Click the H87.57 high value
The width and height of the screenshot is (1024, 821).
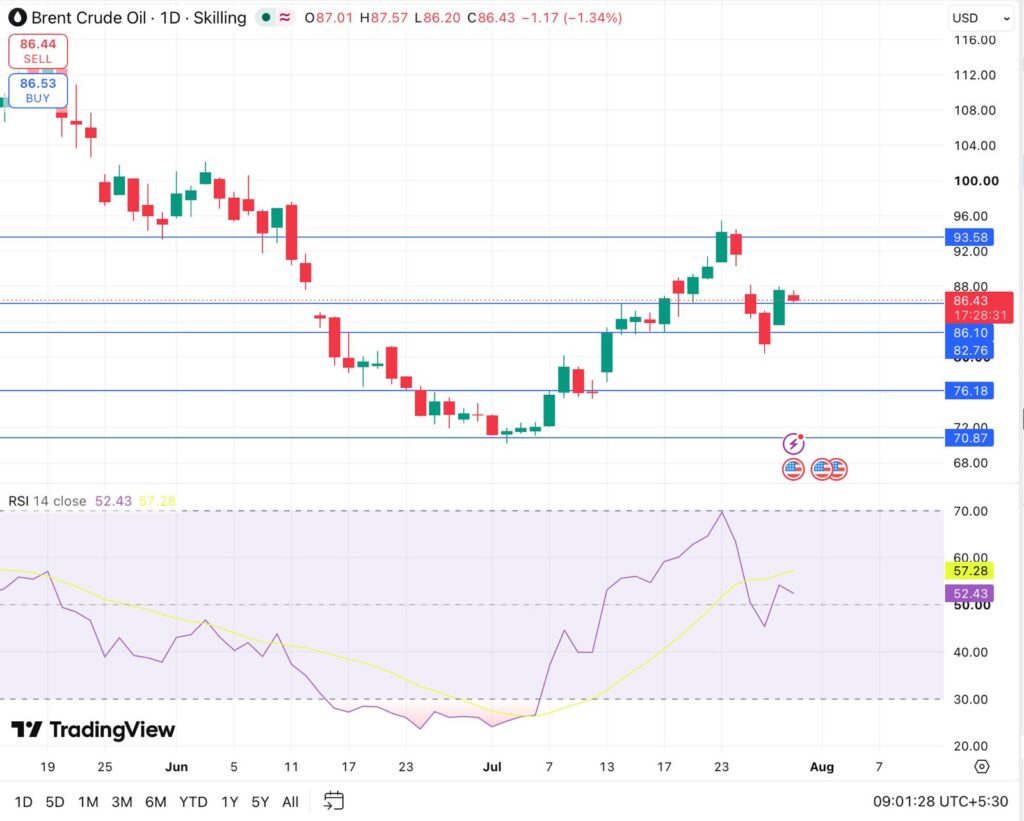[x=384, y=18]
